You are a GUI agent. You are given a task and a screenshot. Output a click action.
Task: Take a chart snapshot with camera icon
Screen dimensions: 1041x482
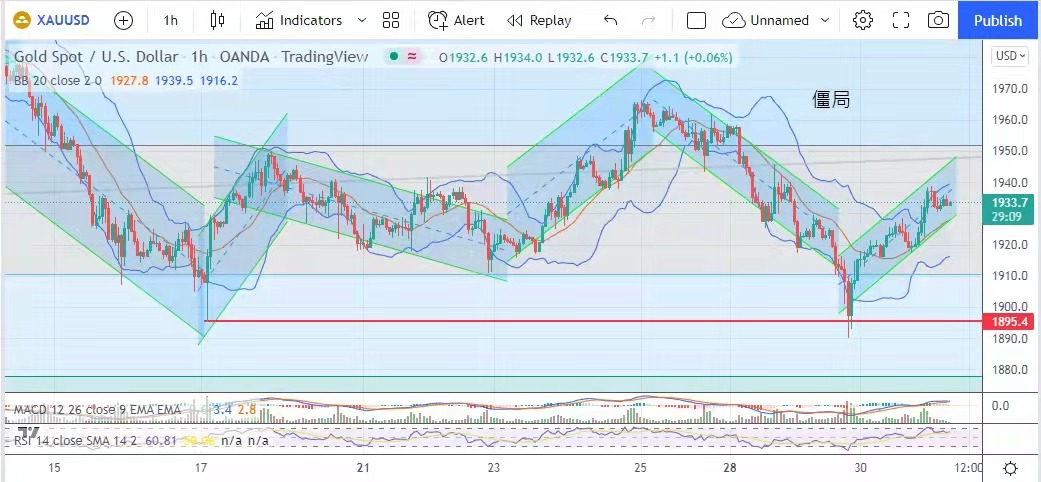click(x=938, y=20)
